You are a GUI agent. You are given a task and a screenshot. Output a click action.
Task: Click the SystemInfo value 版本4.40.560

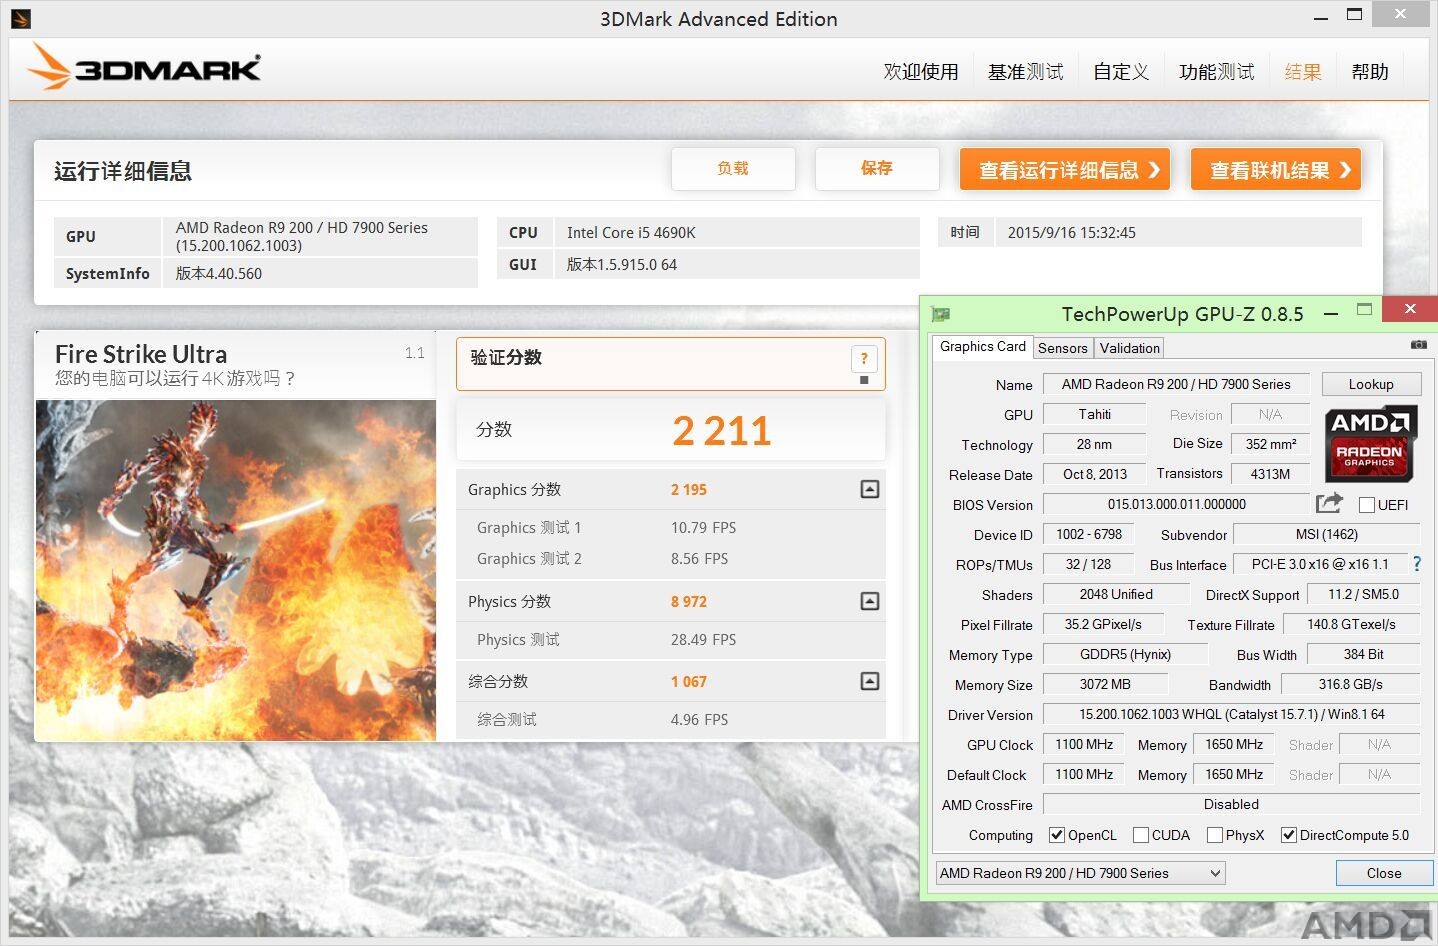pyautogui.click(x=219, y=274)
